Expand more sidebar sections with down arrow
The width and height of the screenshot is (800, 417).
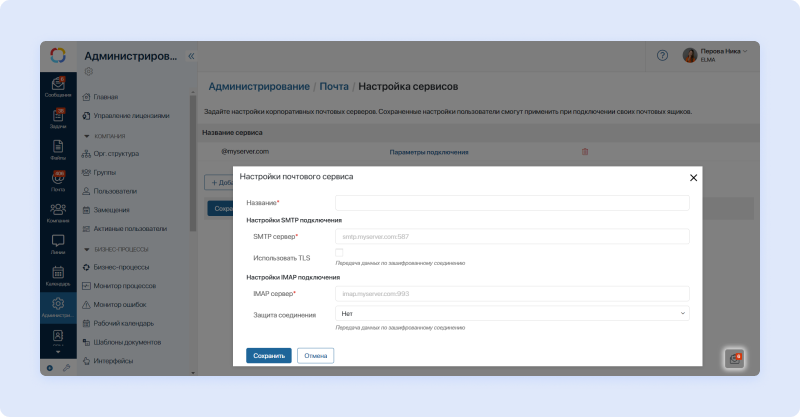(x=58, y=352)
